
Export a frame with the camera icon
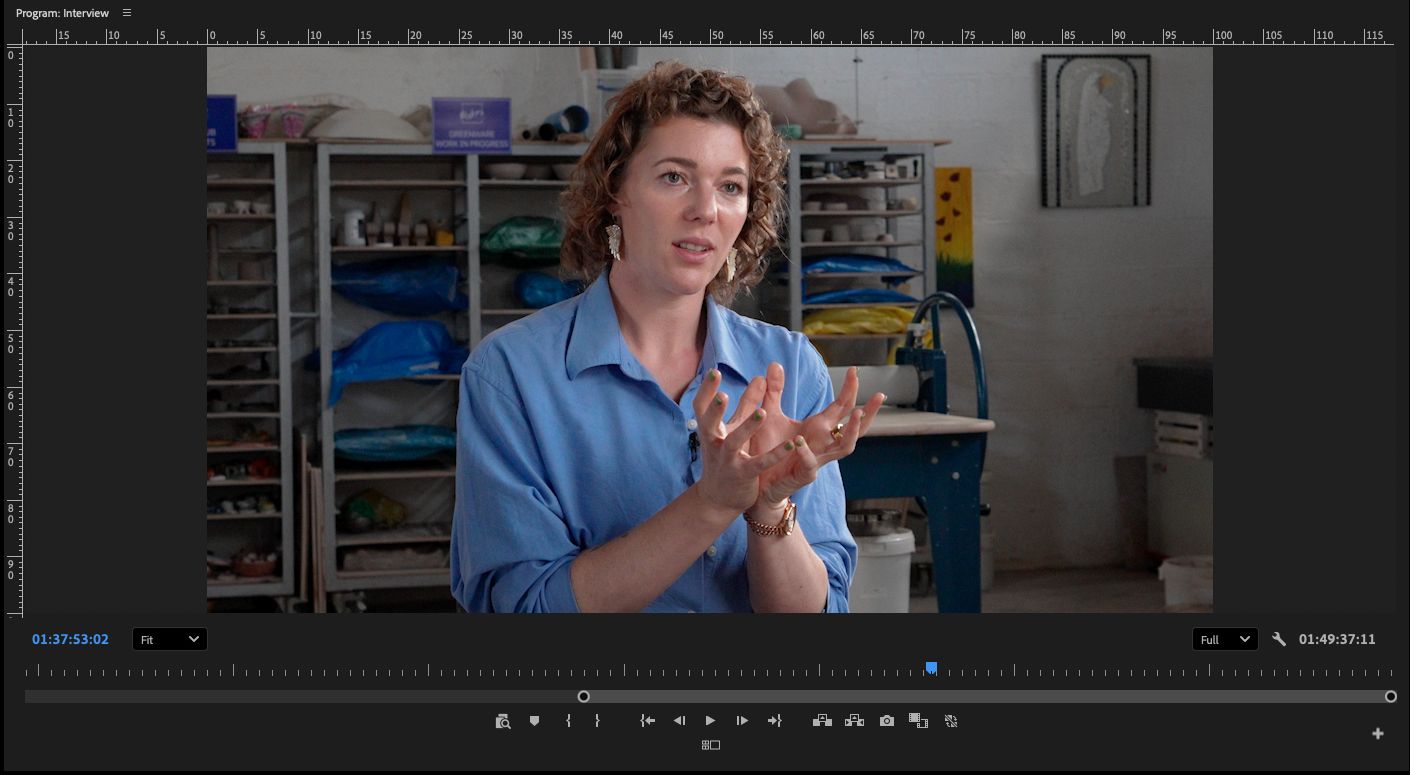coord(887,720)
